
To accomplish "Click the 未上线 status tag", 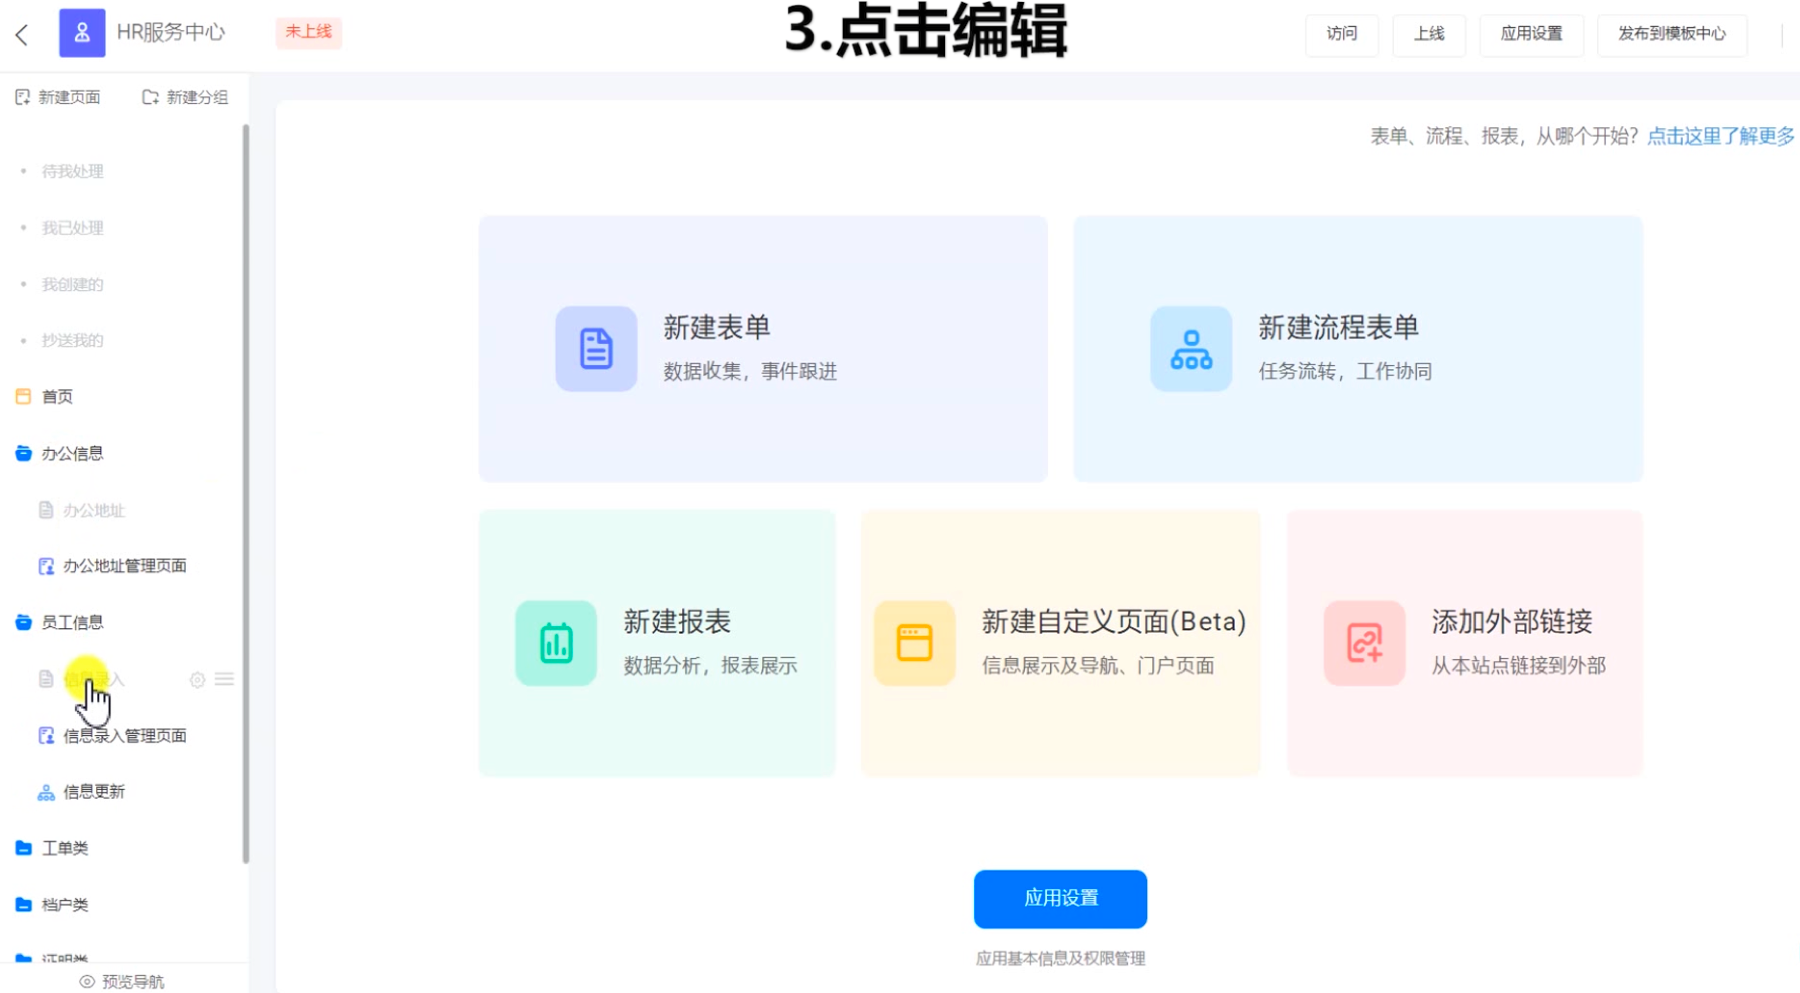I will [x=309, y=32].
